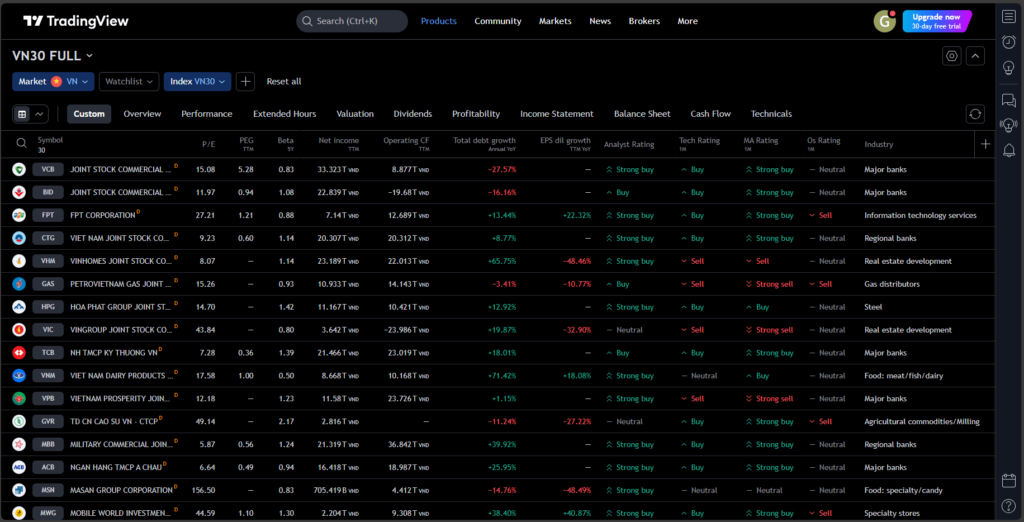Switch to the Profitability tab
The width and height of the screenshot is (1024, 522).
[476, 114]
